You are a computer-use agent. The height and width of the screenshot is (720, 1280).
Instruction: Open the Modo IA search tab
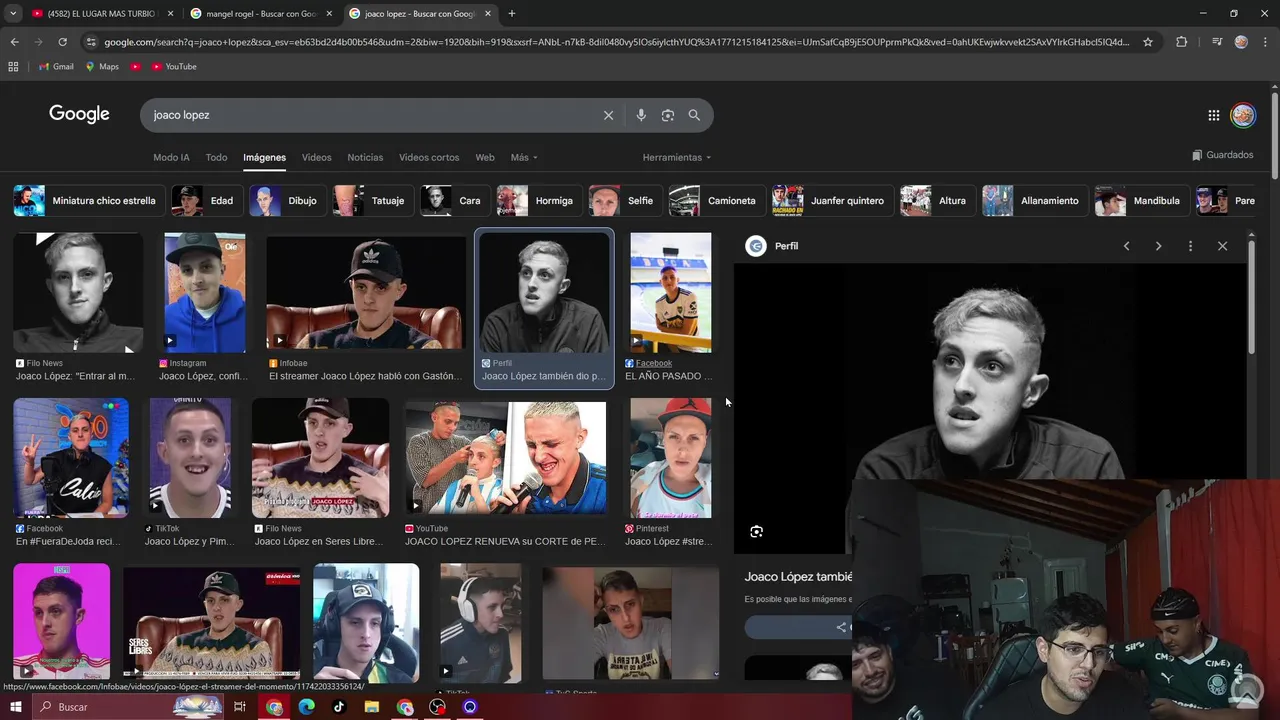(171, 158)
